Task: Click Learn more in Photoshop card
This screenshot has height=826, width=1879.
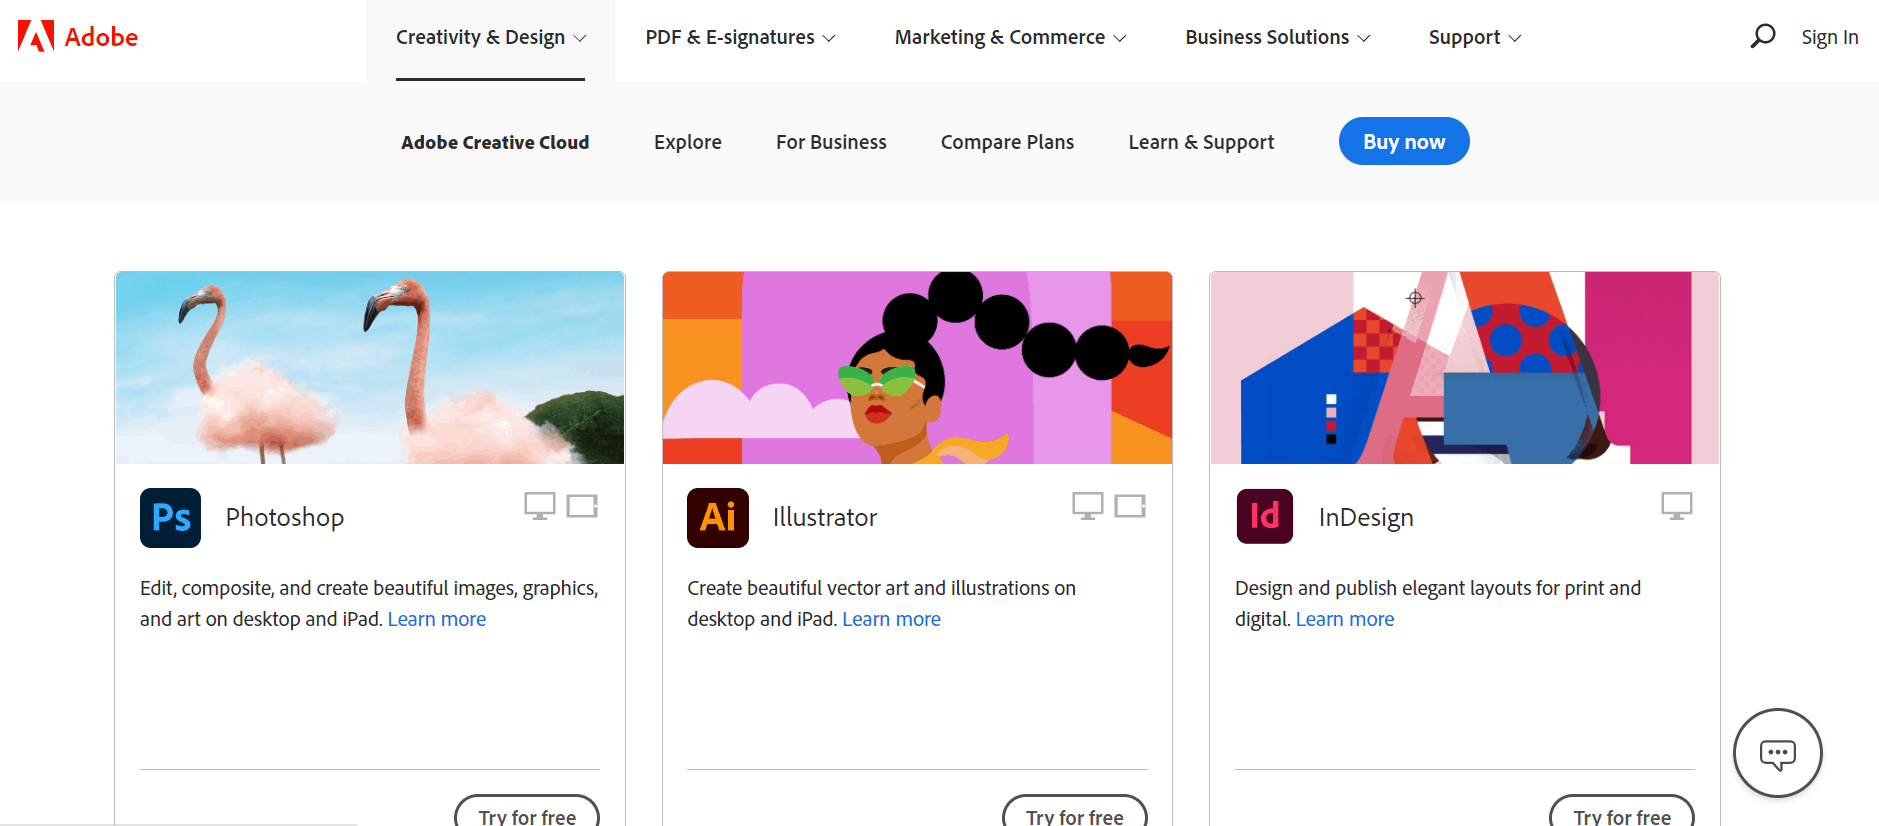Action: 437,619
